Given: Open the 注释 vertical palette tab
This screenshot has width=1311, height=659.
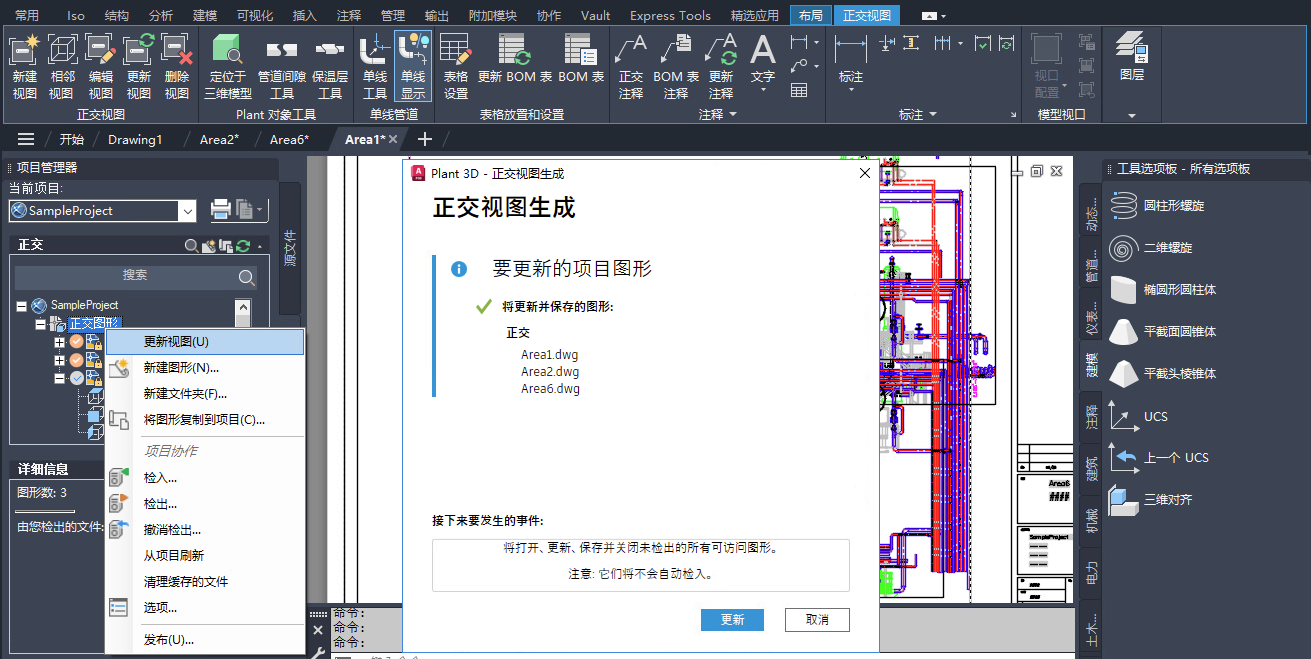Looking at the screenshot, I should (1091, 417).
